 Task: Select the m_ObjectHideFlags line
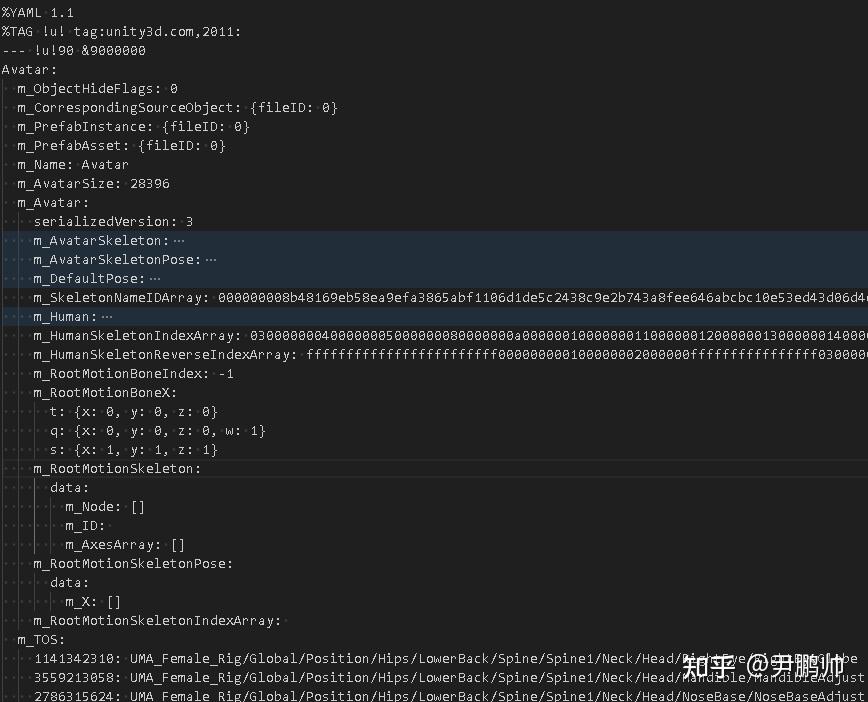(x=97, y=89)
